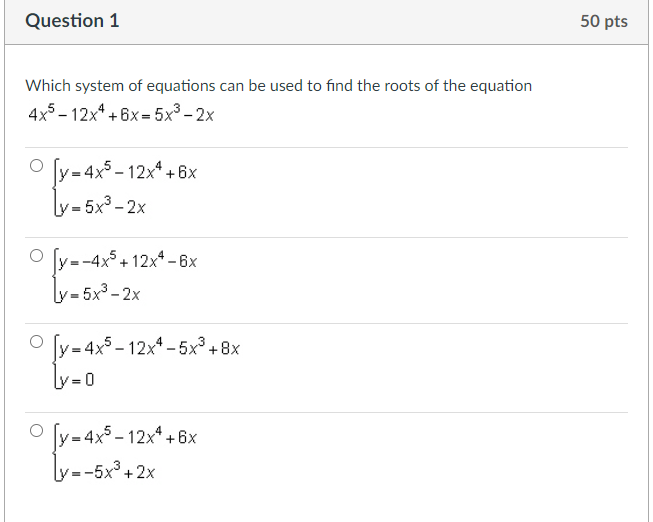Viewport: 653px width, 522px height.
Task: Click the brace of the fourth answer system
Action: (55, 453)
